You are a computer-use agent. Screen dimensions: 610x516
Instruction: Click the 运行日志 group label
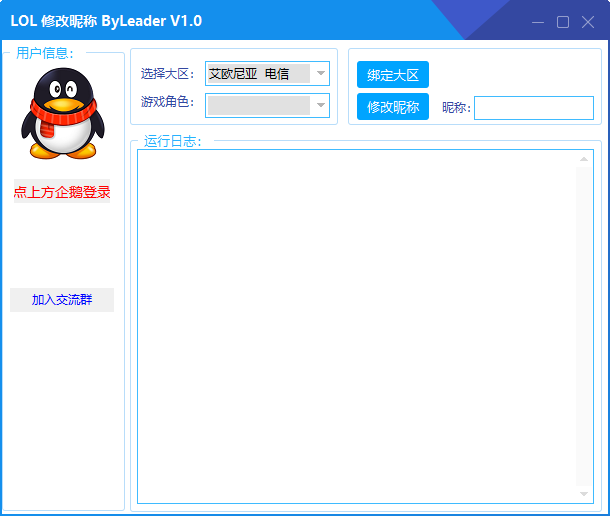coord(173,141)
